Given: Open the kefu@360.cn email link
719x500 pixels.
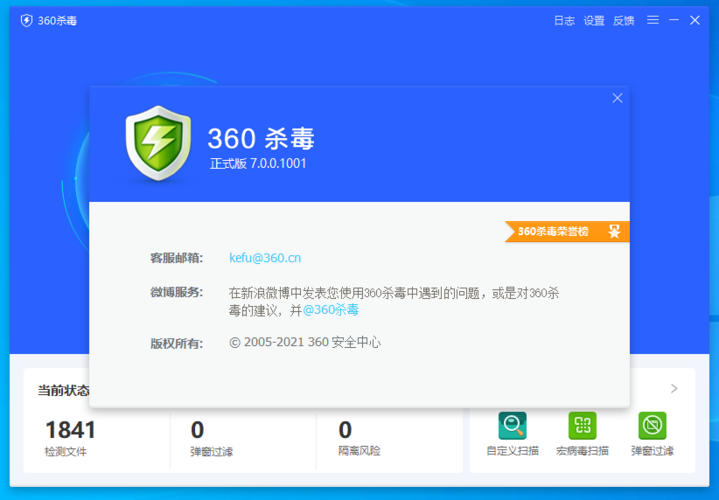Looking at the screenshot, I should click(x=265, y=258).
